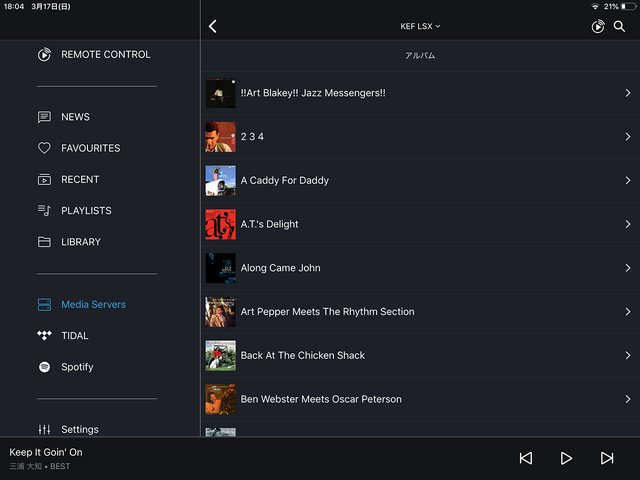Select Media Servers in sidebar
Image resolution: width=640 pixels, height=480 pixels.
click(x=93, y=305)
